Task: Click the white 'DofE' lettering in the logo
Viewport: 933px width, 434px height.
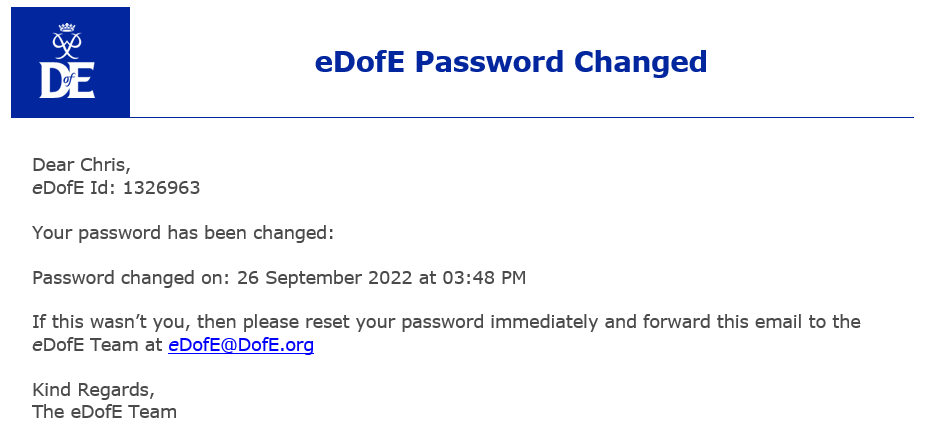Action: 67,79
